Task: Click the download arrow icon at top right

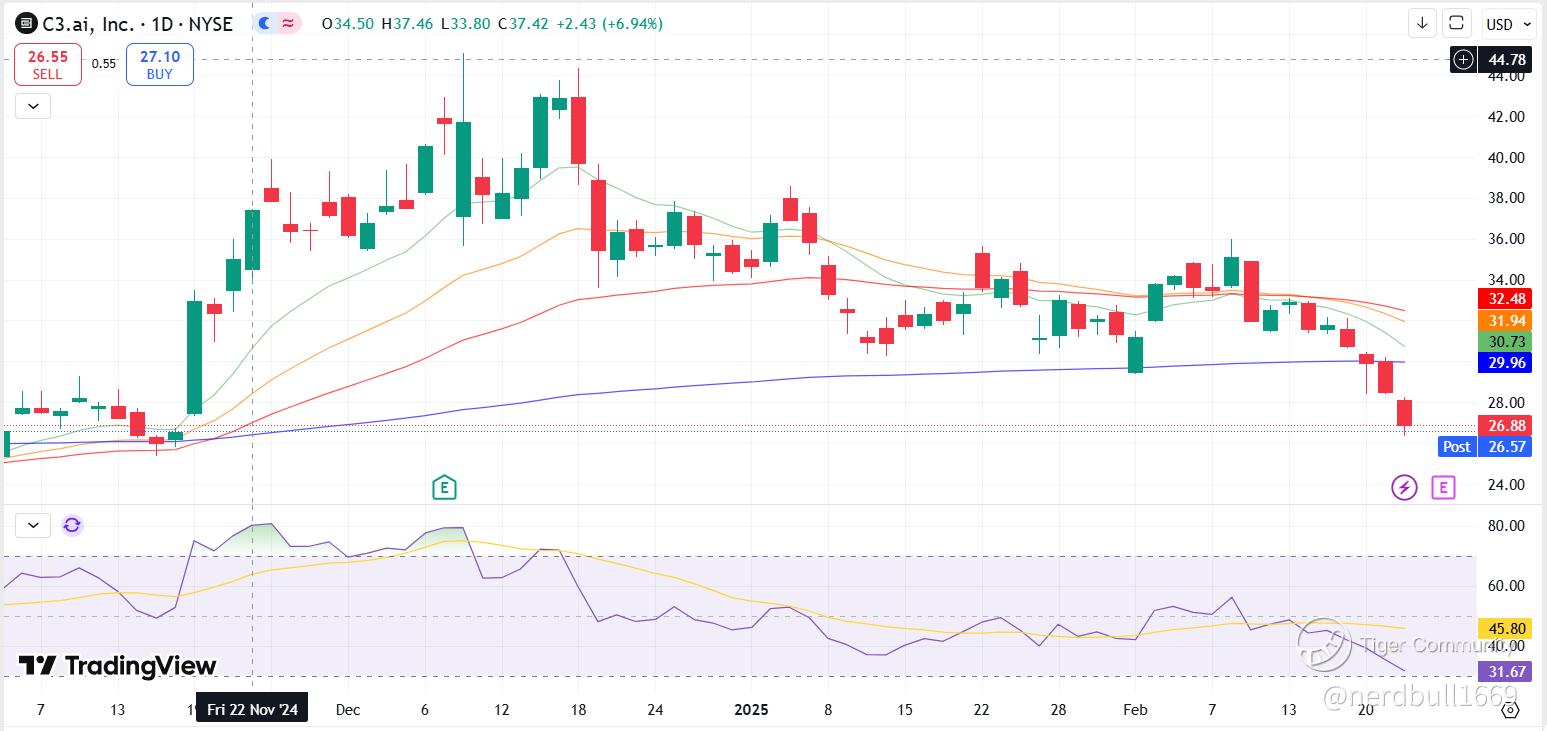Action: point(1422,23)
